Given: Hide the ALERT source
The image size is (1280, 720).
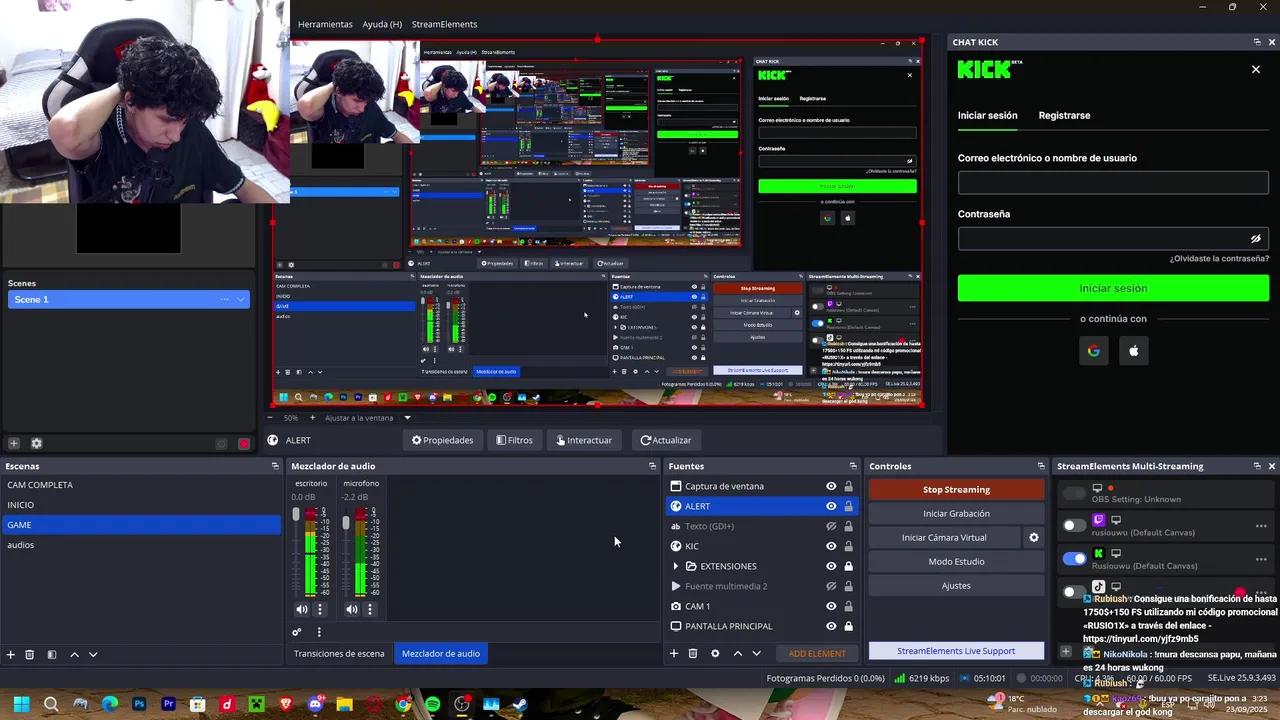Looking at the screenshot, I should (831, 506).
